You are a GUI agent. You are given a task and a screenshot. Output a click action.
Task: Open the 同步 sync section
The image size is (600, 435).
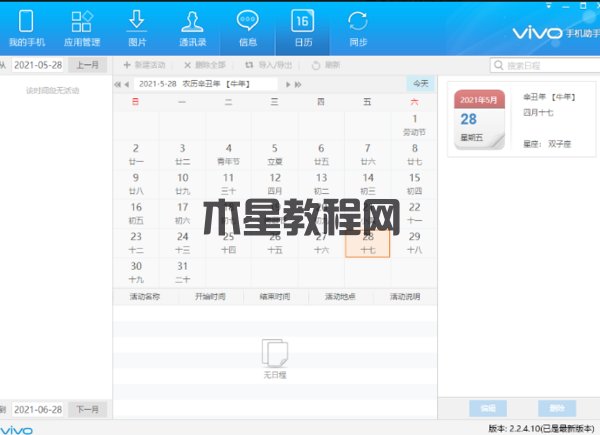[x=358, y=29]
